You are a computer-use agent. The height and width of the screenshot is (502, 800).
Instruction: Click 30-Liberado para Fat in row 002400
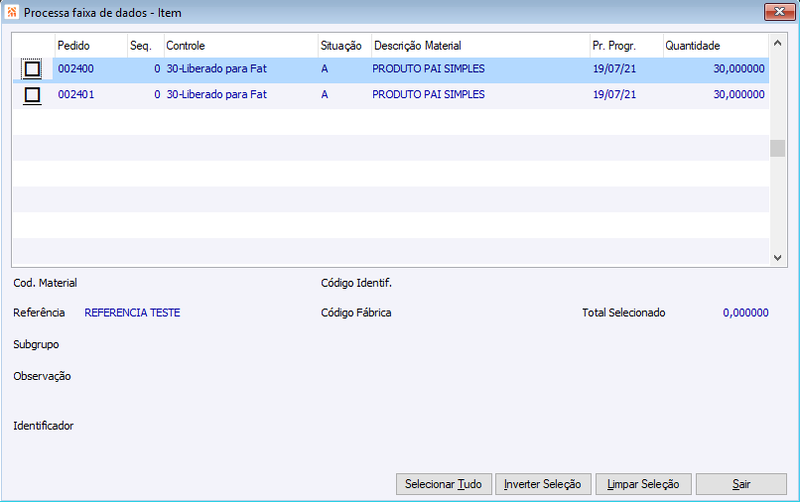[217, 69]
